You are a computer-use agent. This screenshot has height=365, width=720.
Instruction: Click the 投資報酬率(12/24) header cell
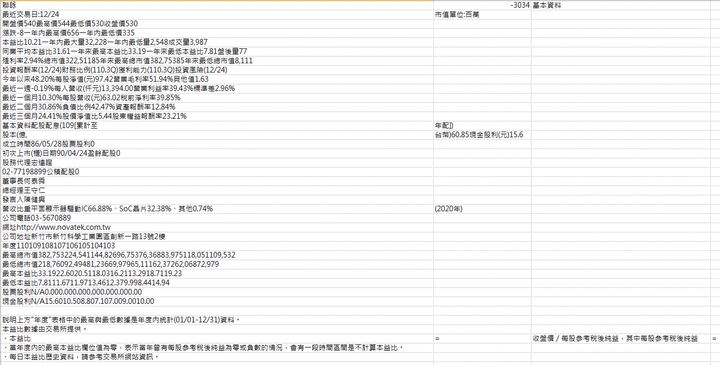click(217, 70)
